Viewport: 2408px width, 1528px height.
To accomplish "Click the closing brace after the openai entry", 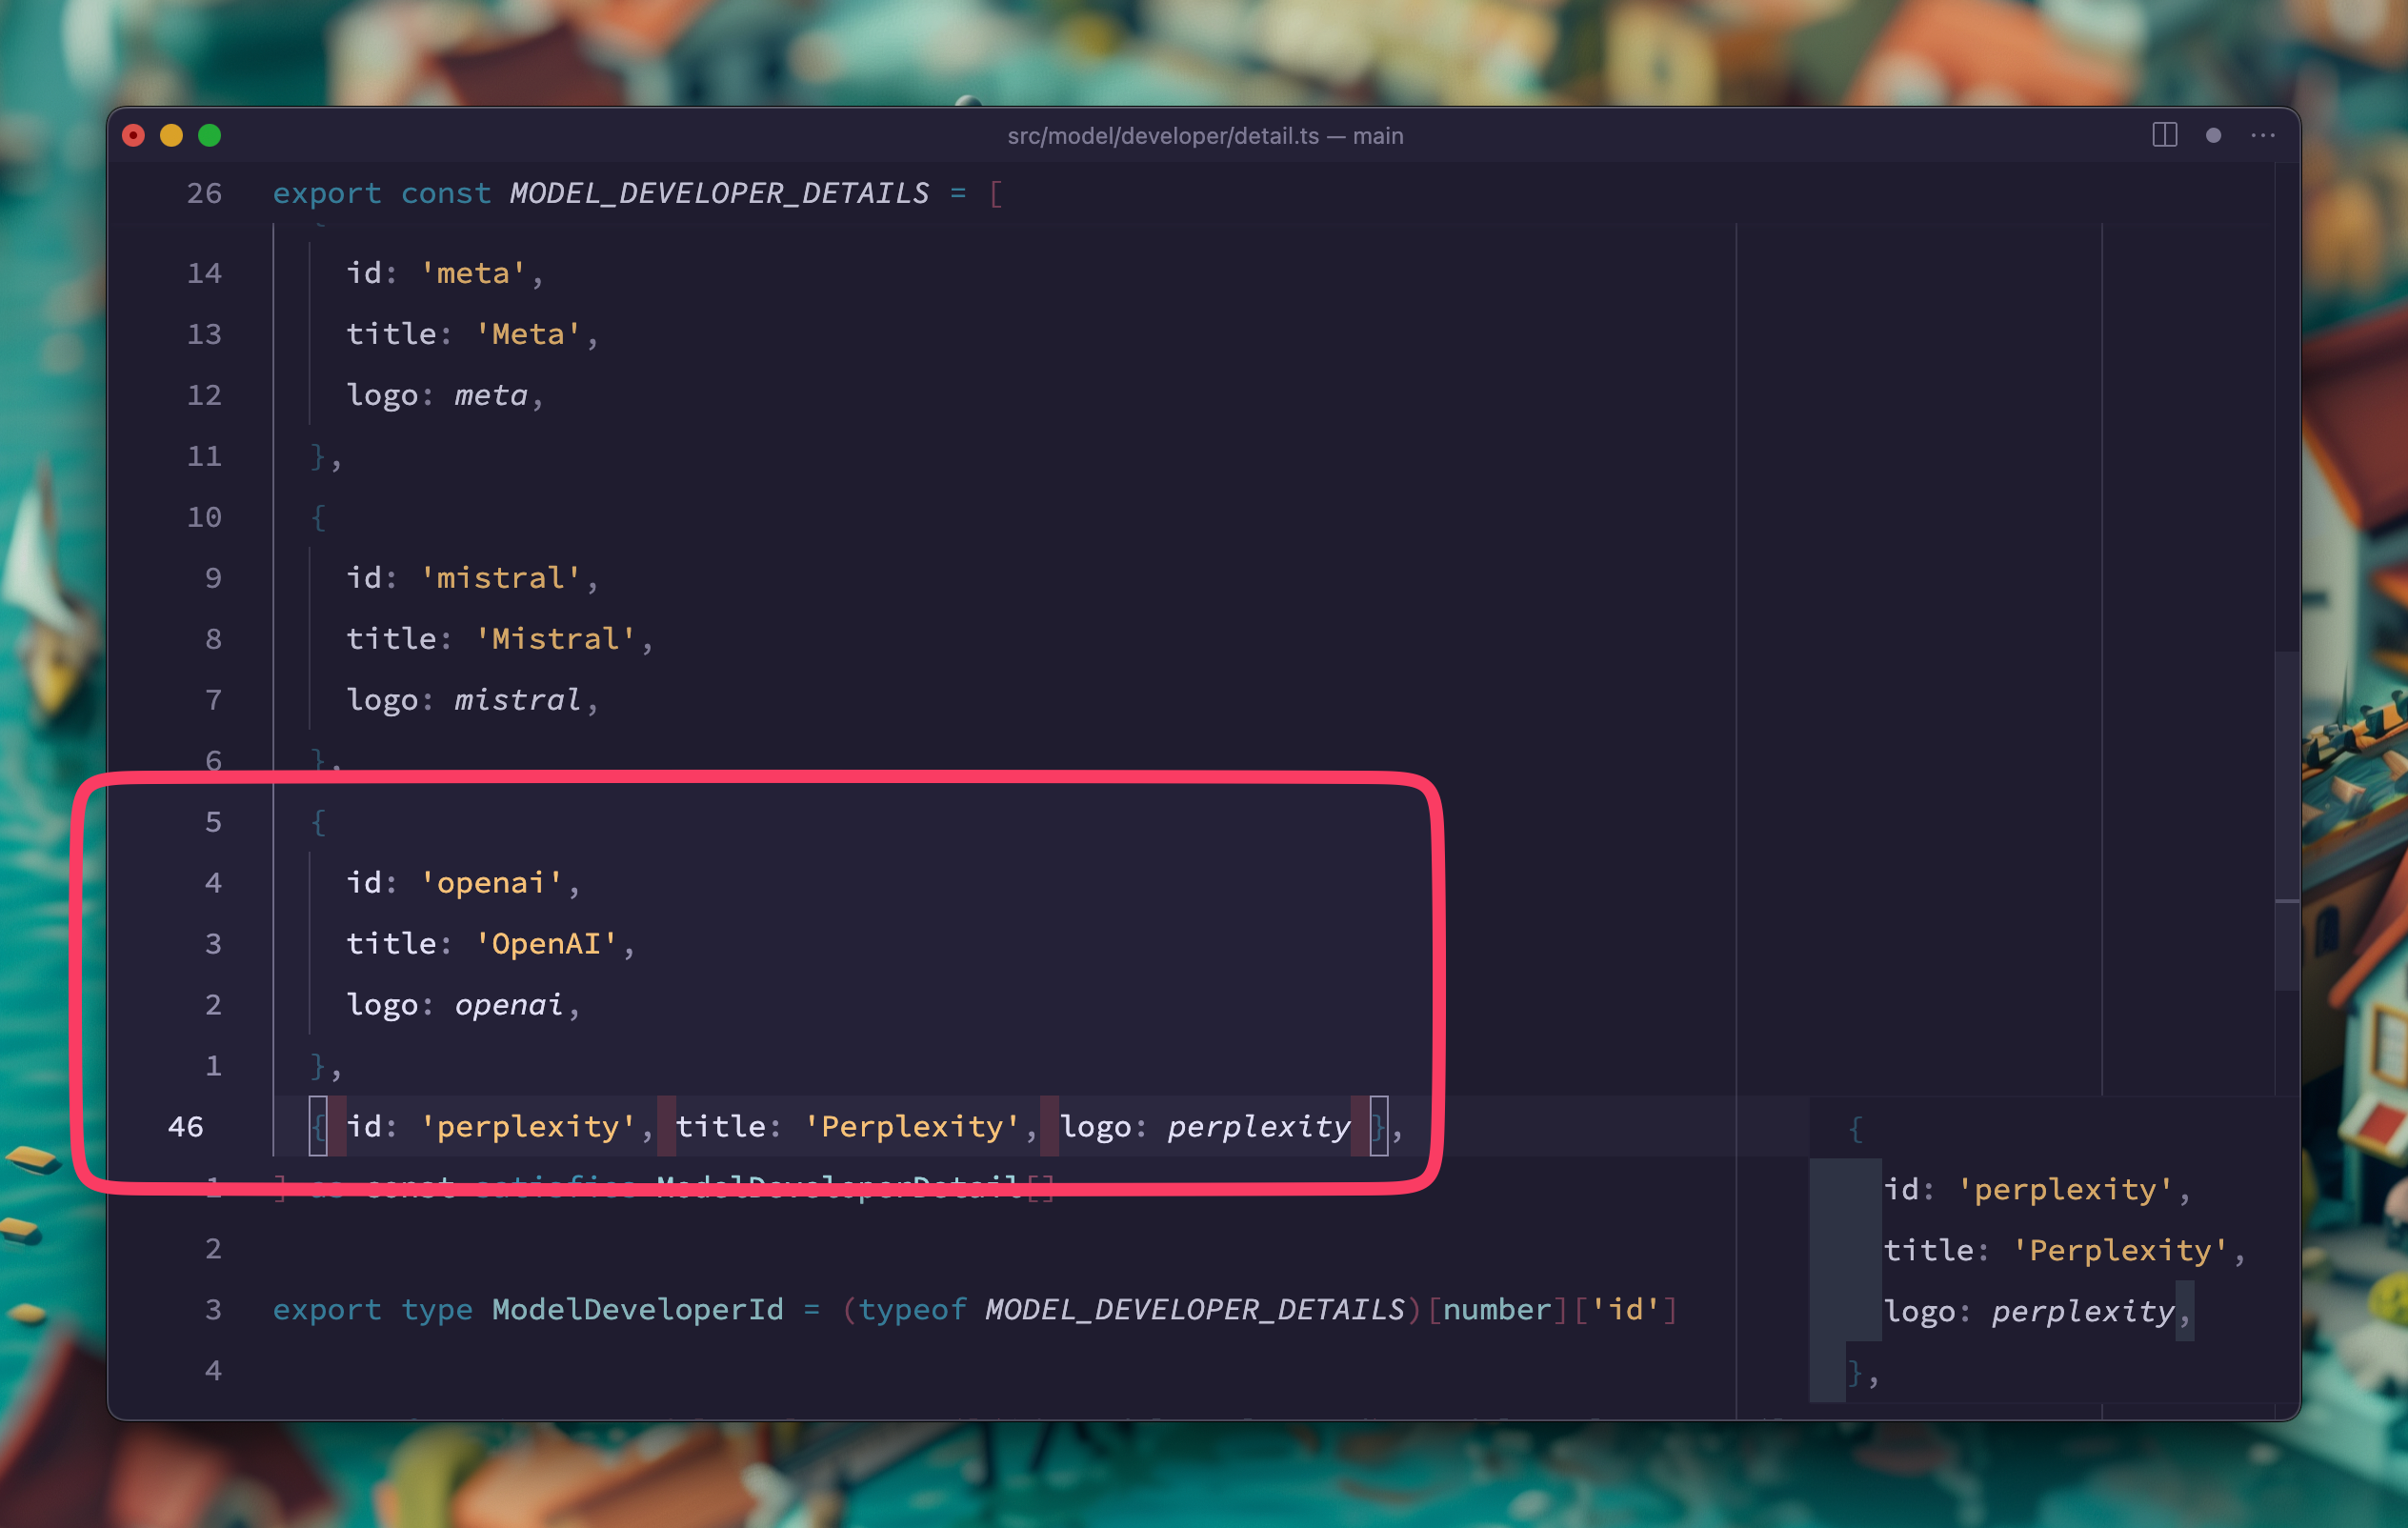I will [318, 1066].
